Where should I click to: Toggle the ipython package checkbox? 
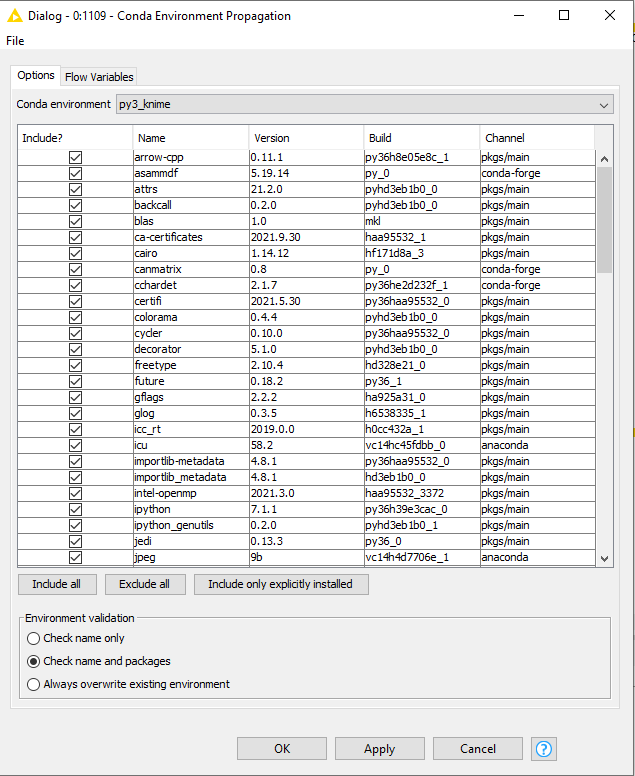pos(75,509)
